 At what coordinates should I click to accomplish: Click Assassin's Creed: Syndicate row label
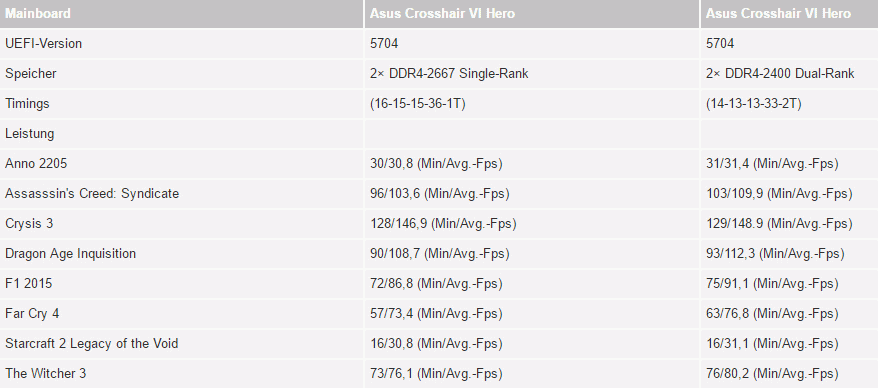92,194
